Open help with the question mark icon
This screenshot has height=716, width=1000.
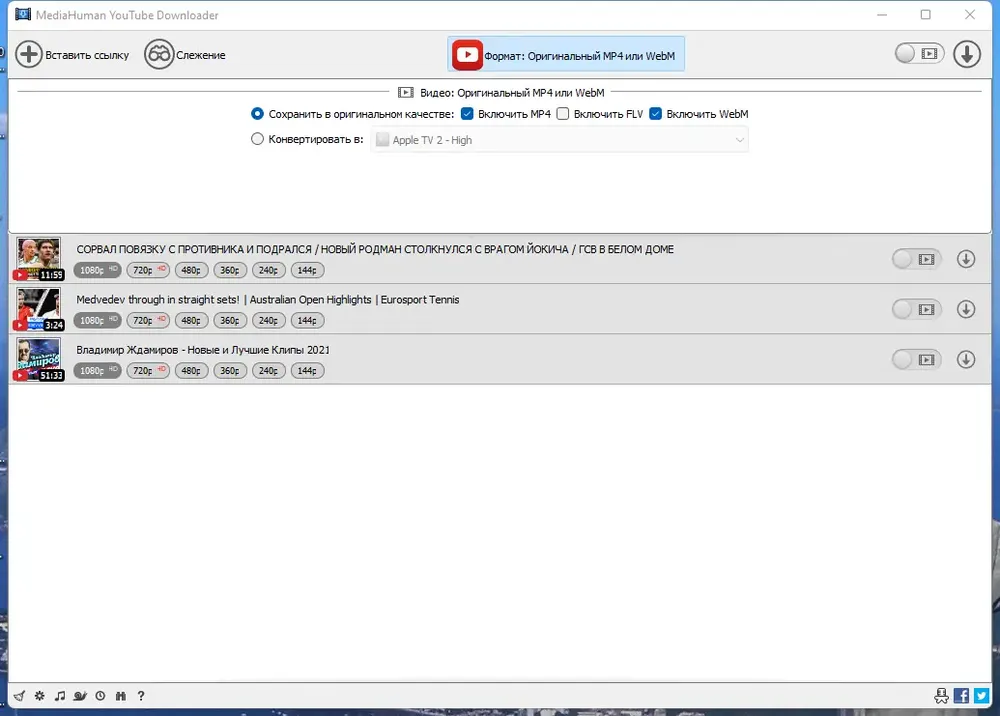click(141, 696)
